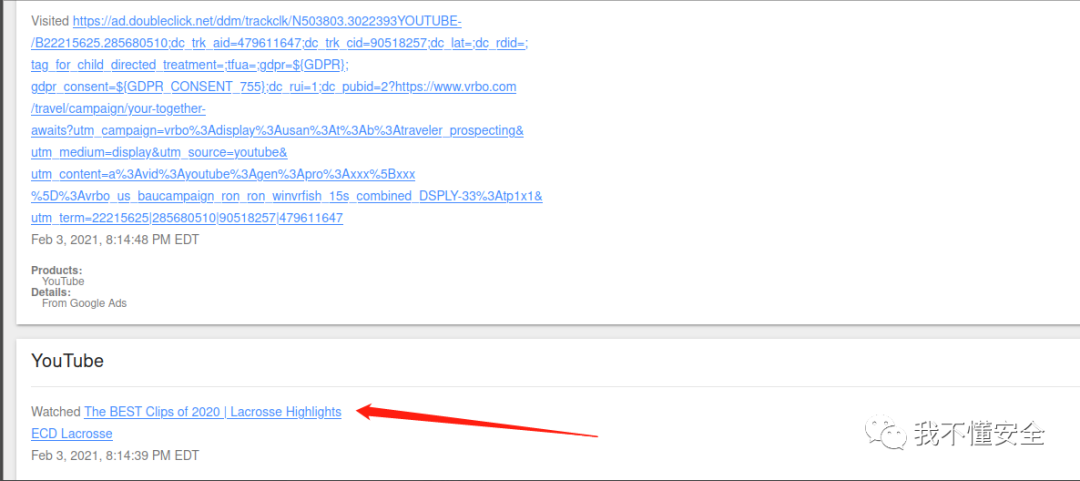This screenshot has height=481, width=1080.
Task: Select the 8:14:48 PM EDT timestamp
Action: [115, 240]
